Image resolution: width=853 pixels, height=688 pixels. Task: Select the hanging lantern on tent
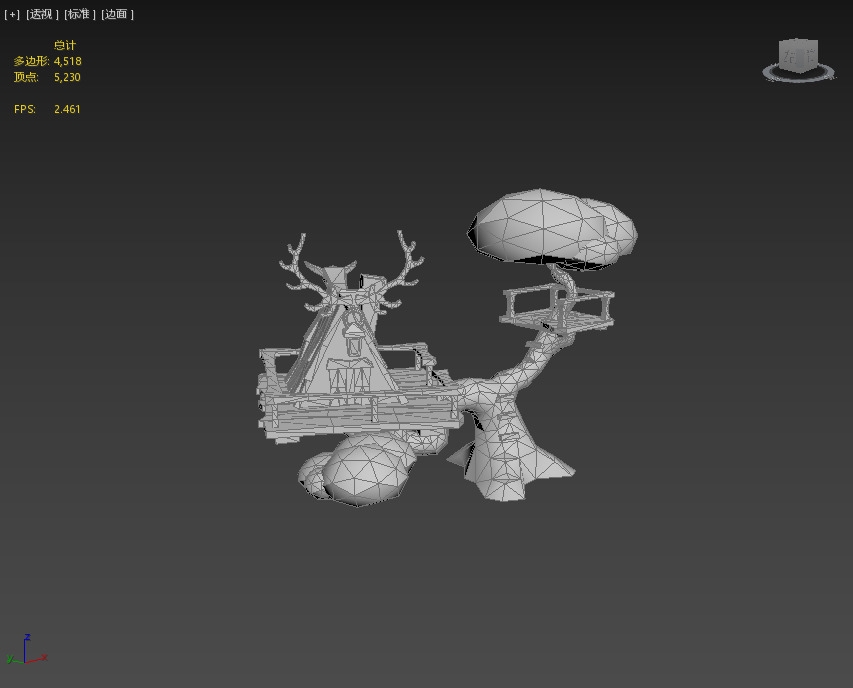(x=354, y=340)
